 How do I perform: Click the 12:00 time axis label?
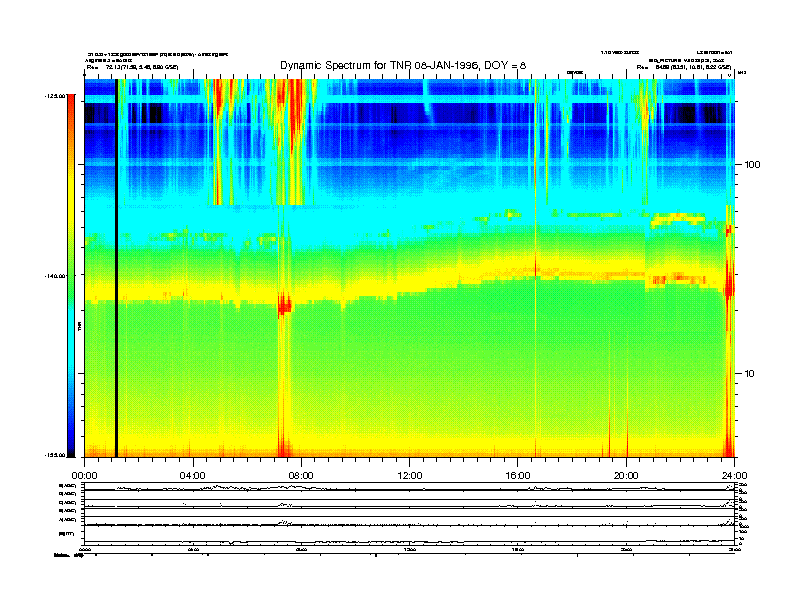click(x=410, y=476)
